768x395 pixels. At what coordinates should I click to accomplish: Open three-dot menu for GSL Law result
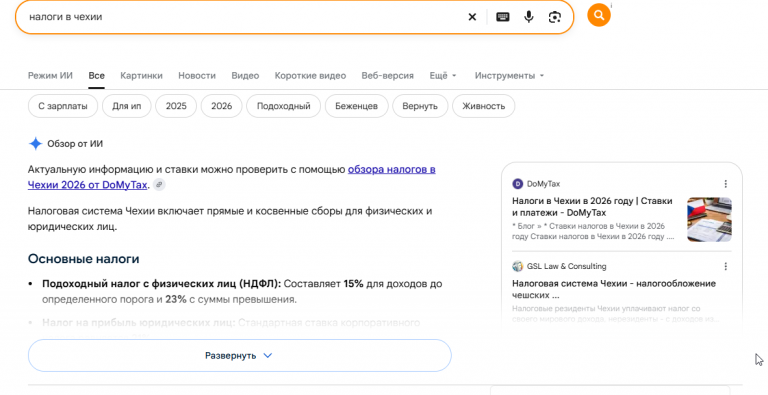click(x=725, y=266)
